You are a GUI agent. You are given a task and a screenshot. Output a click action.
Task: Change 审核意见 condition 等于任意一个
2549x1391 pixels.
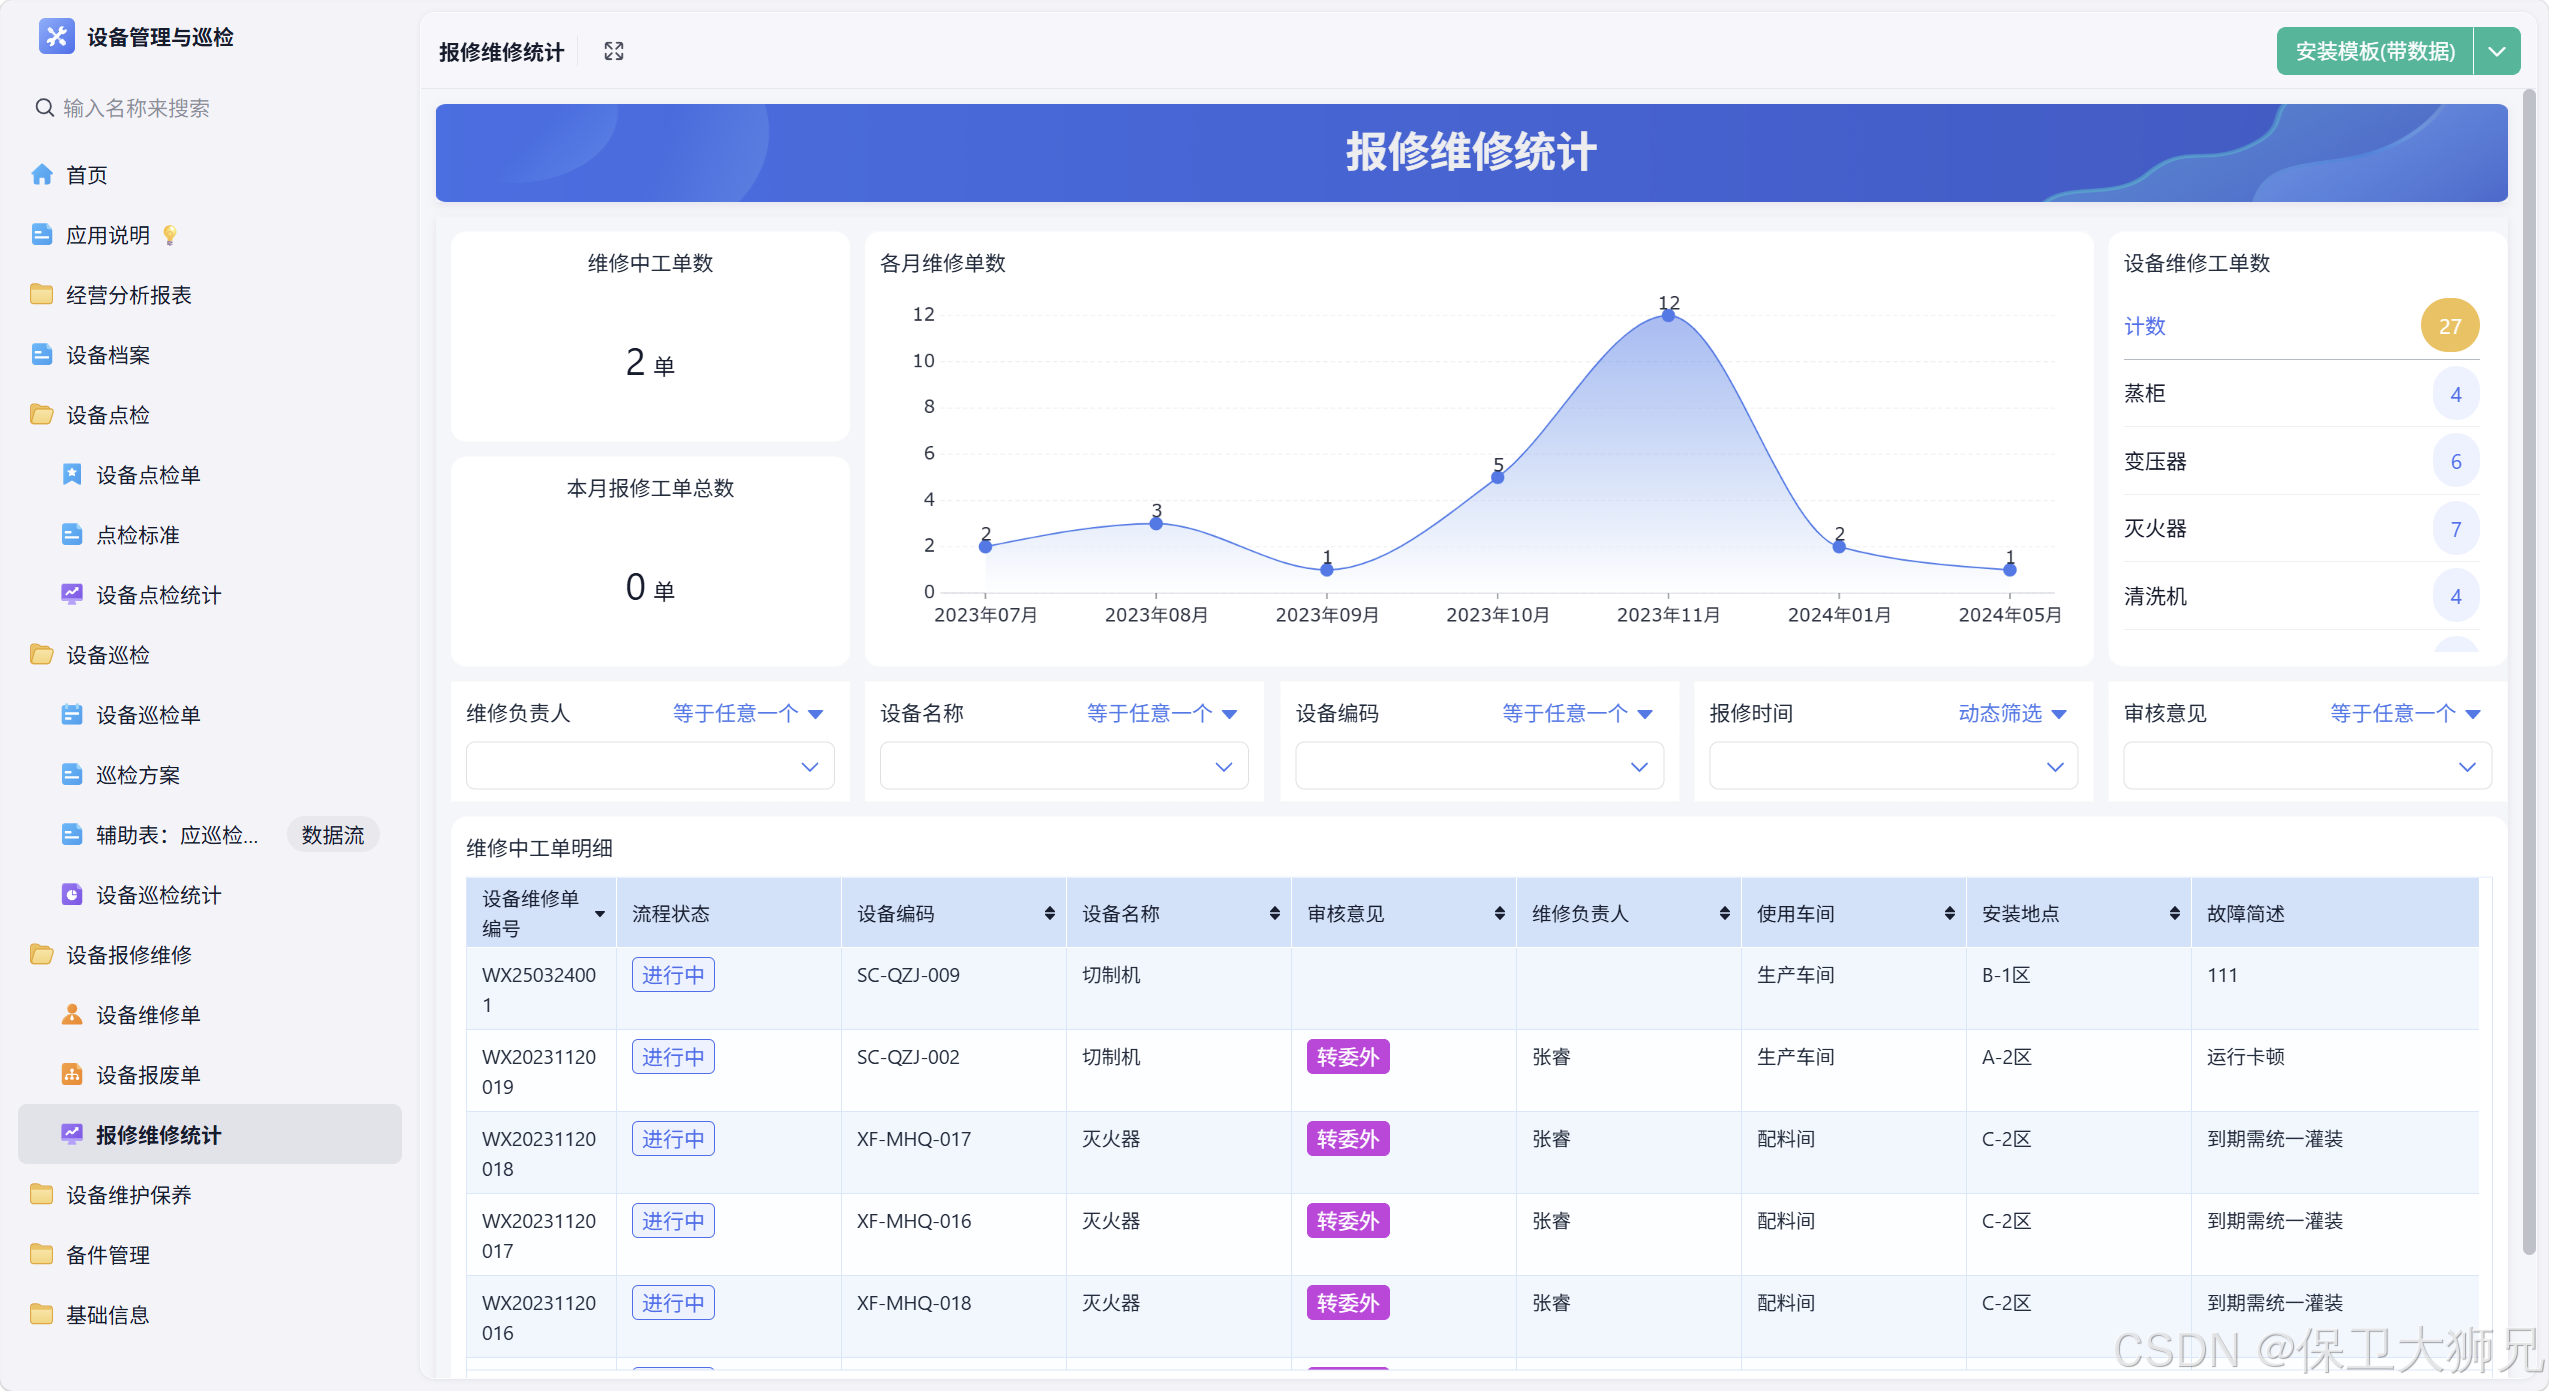(2405, 714)
